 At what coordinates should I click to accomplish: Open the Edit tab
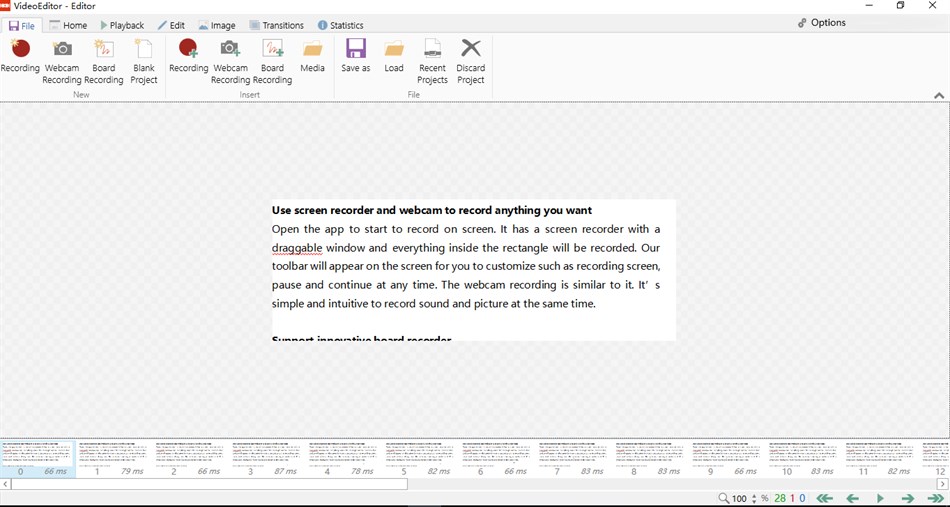point(171,25)
